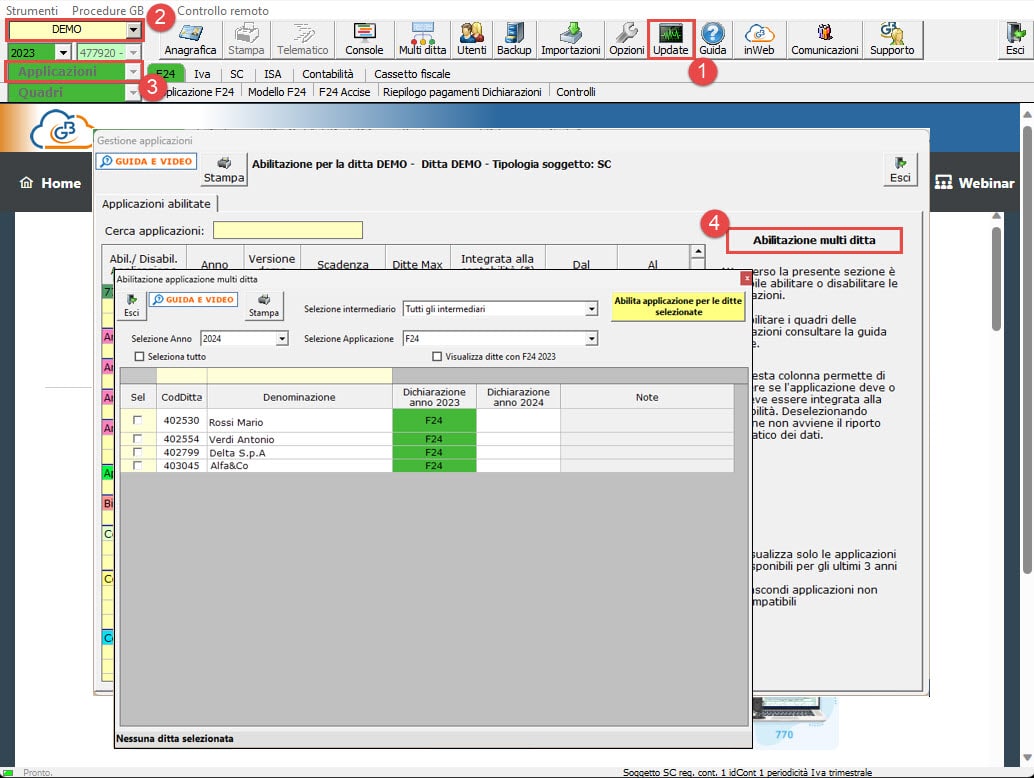Click the green F24 cell for Delta S.p.A
Image resolution: width=1034 pixels, height=778 pixels.
point(434,453)
